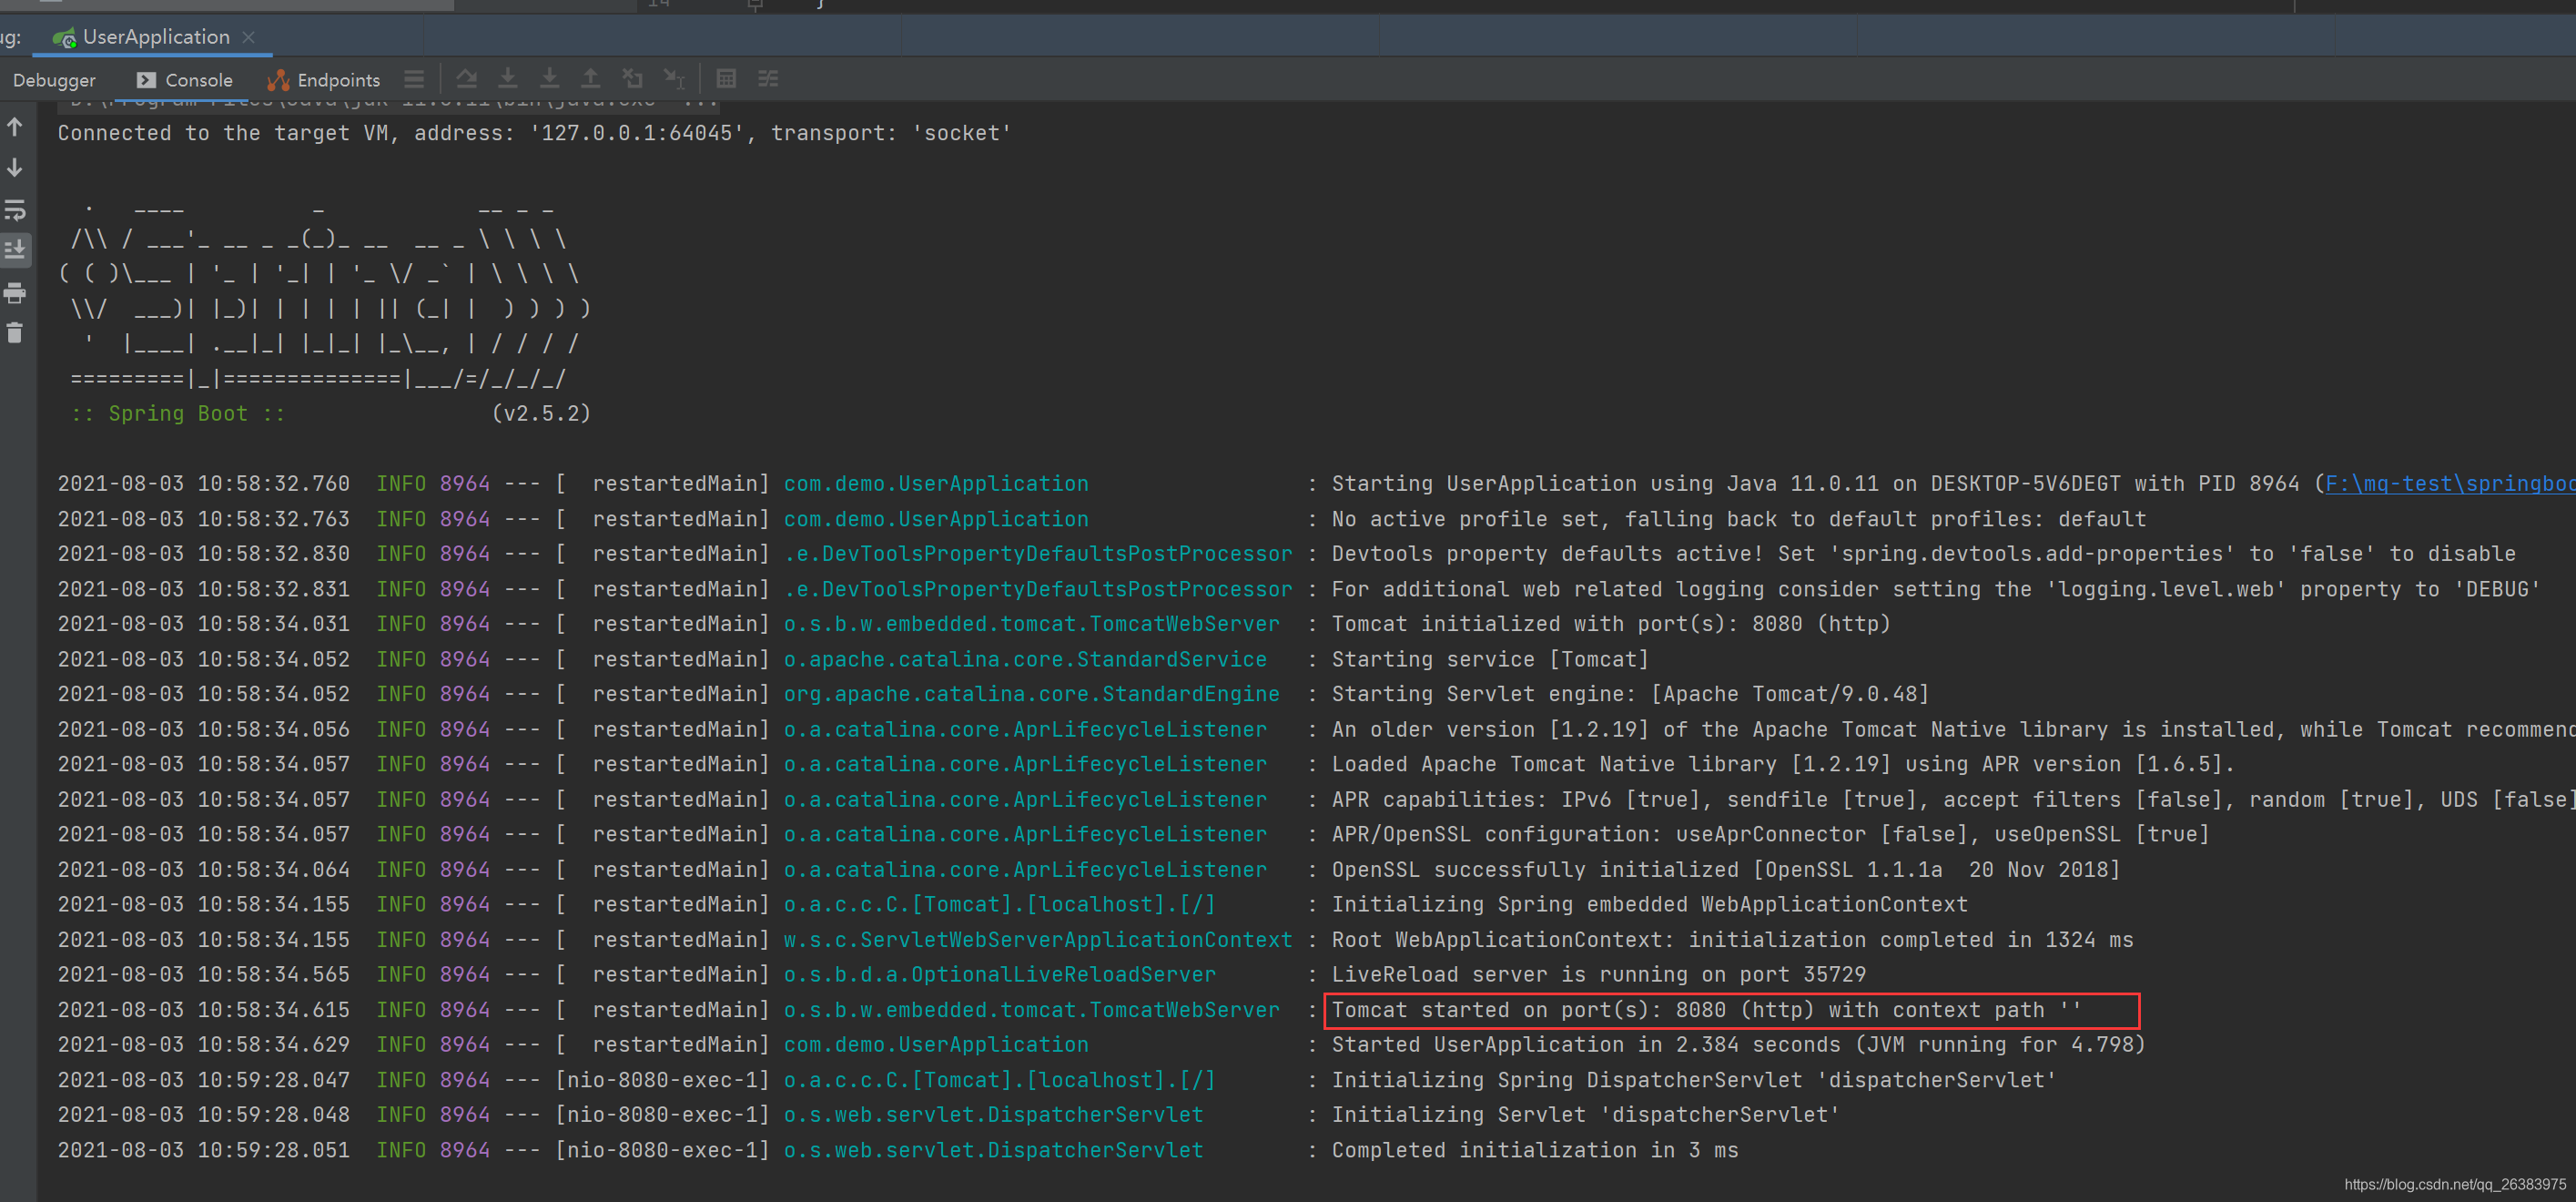
Task: Click timestamp 2021-08-03 10:58:34.629
Action: coord(204,1045)
